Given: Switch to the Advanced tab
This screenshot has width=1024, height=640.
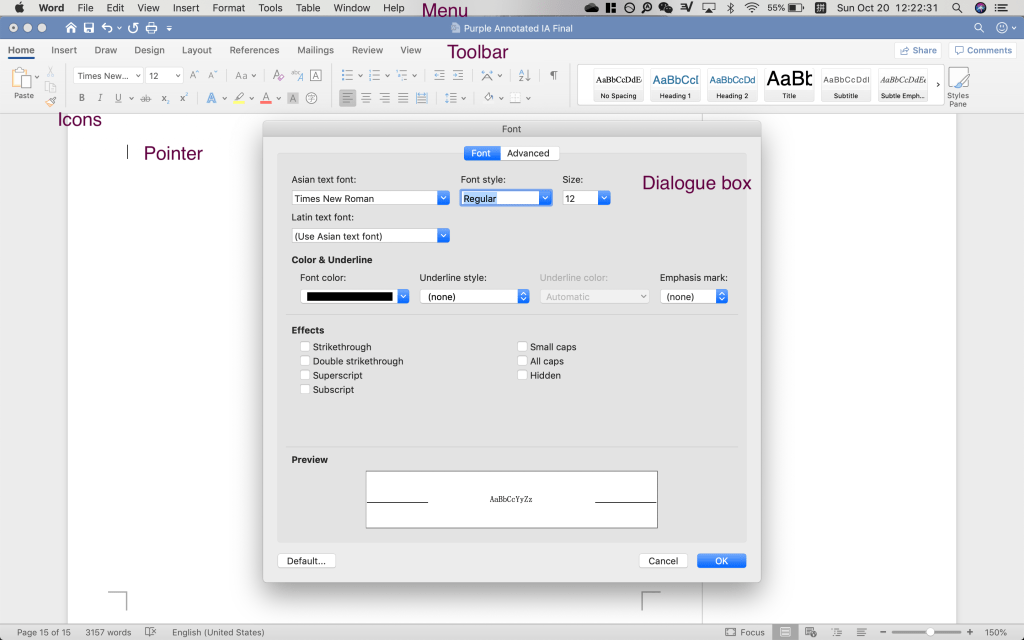Looking at the screenshot, I should click(x=528, y=153).
